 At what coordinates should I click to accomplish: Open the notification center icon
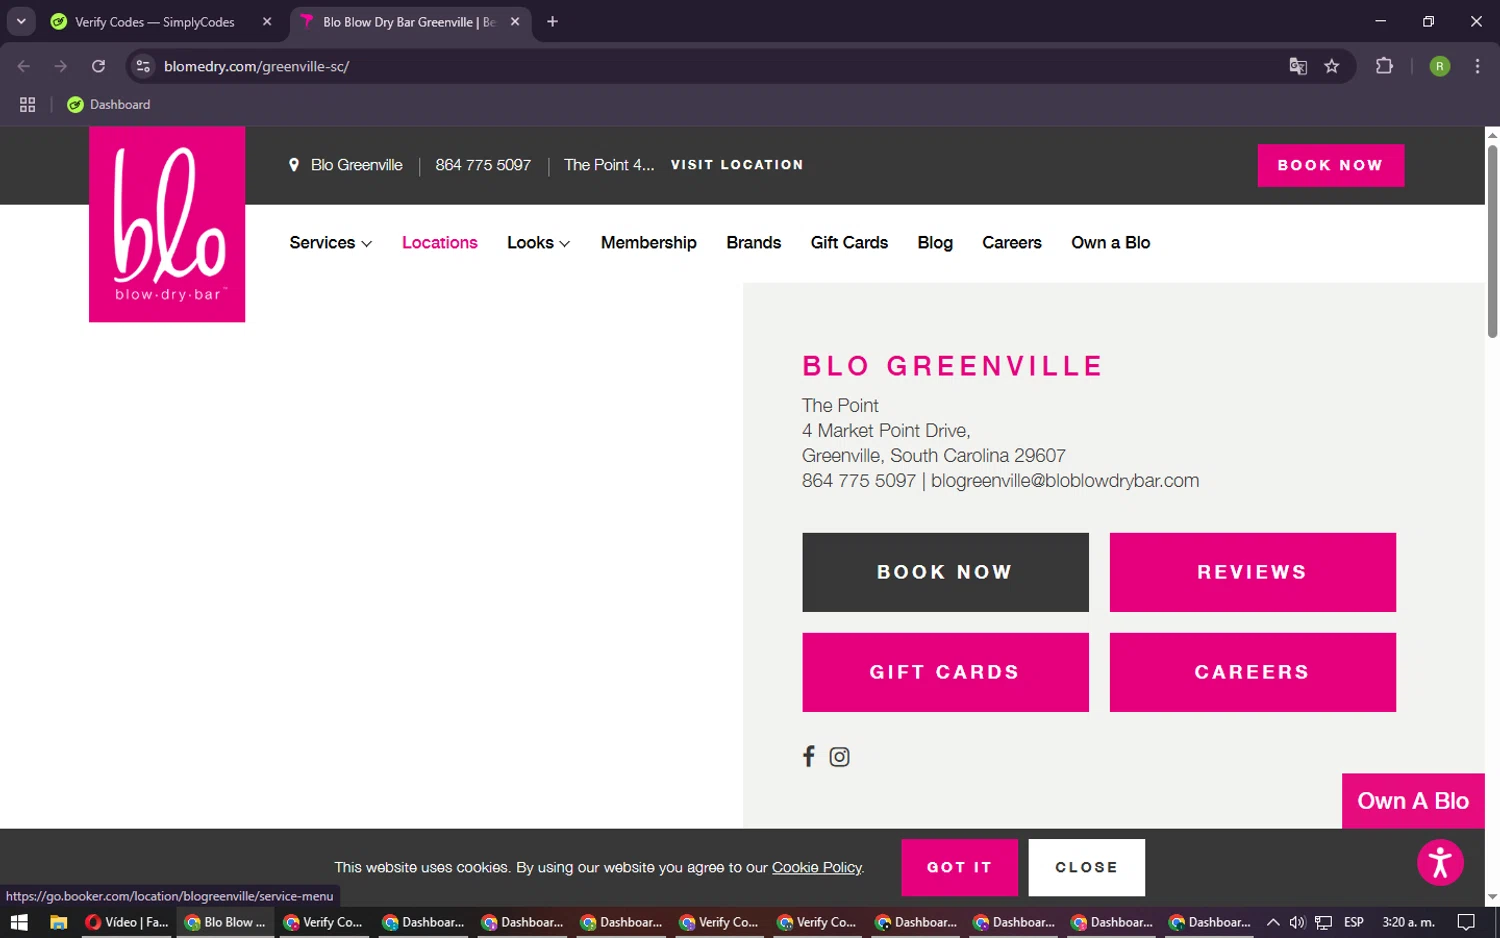(1466, 922)
